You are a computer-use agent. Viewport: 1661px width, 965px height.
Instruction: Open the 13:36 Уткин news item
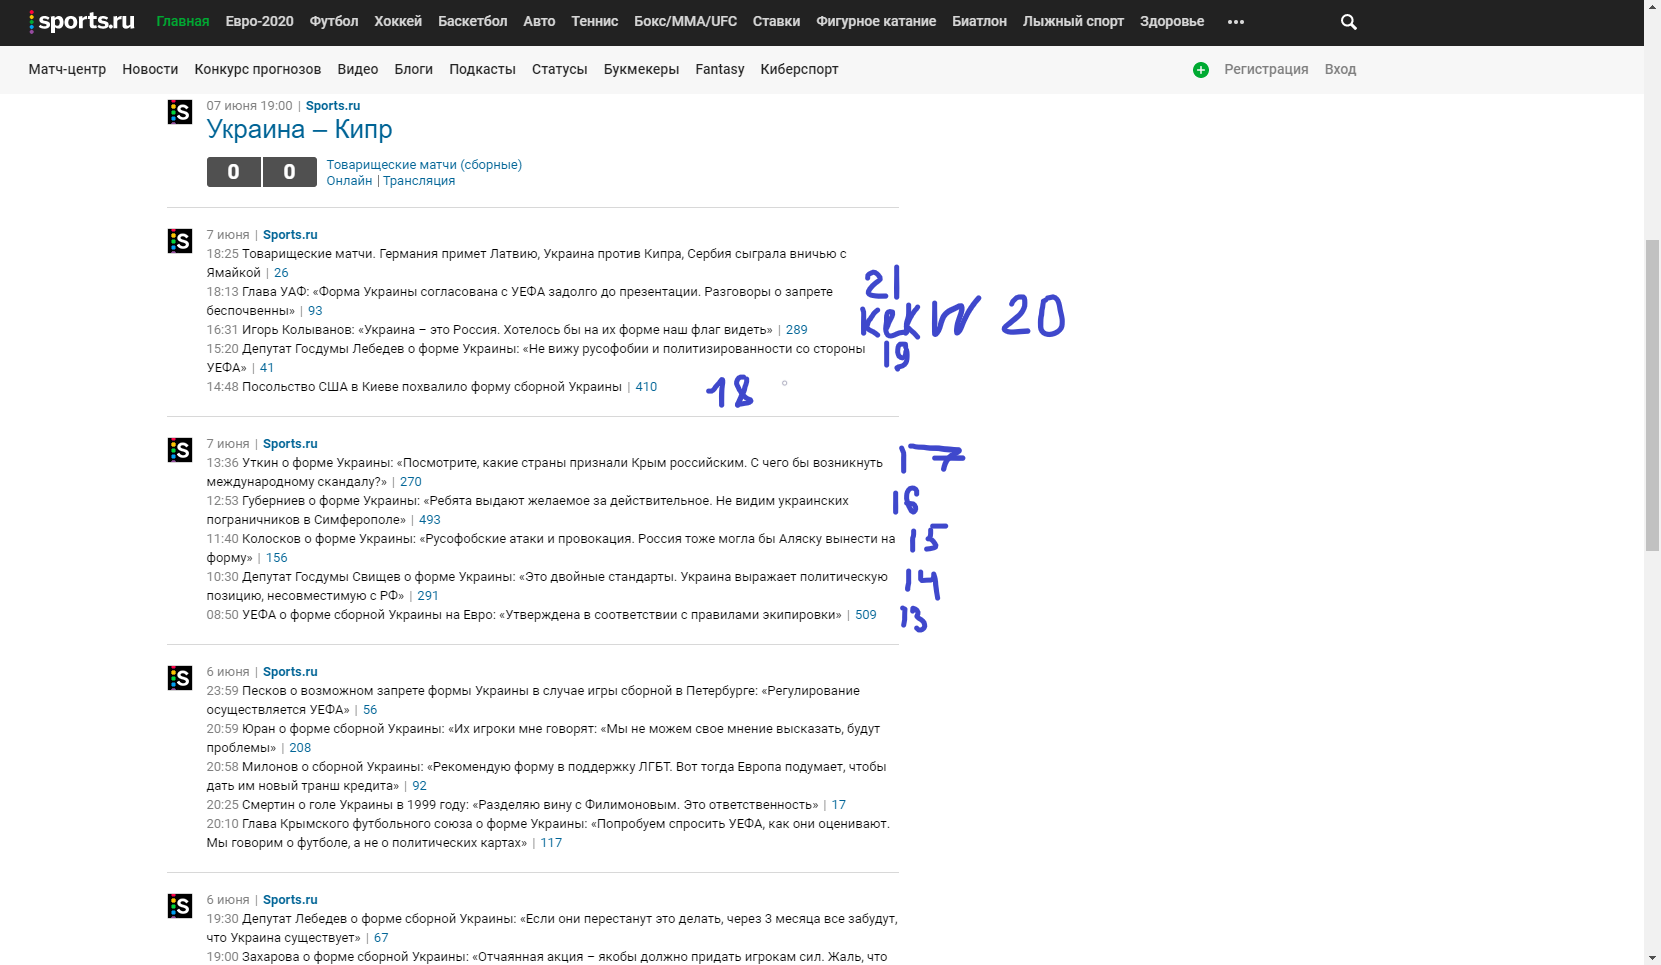(x=544, y=472)
